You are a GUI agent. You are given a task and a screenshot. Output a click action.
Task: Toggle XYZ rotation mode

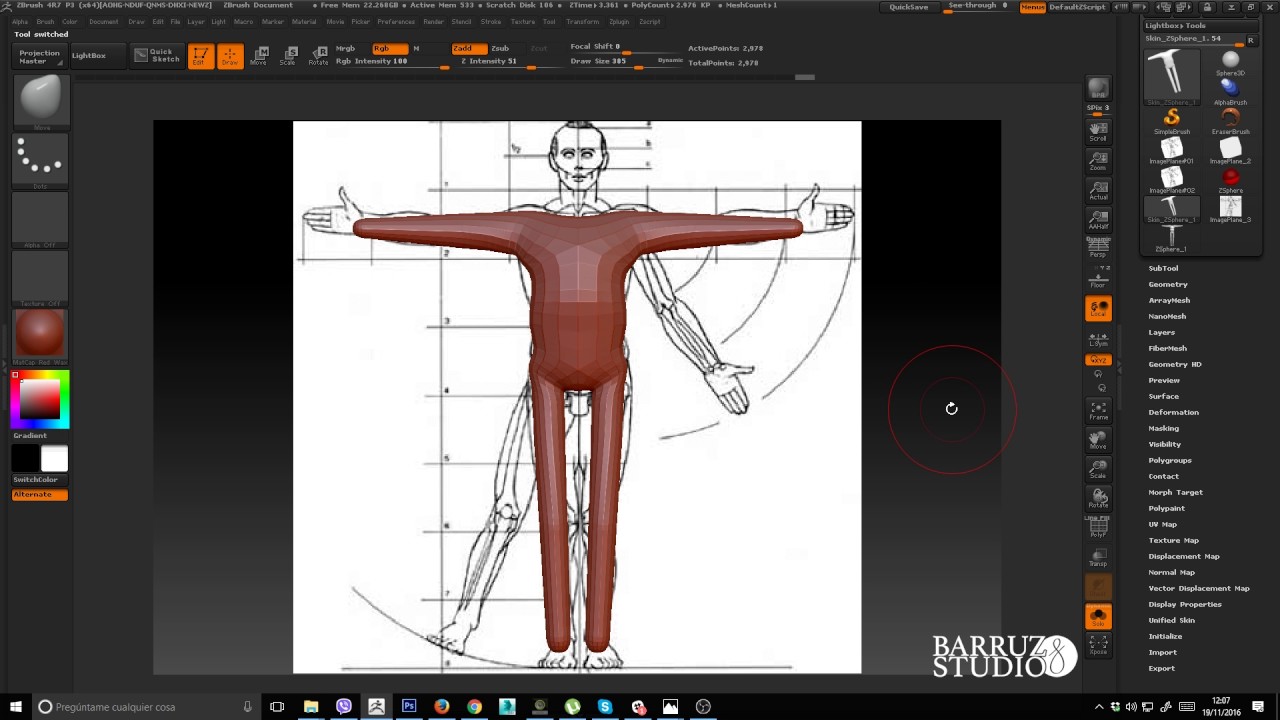click(x=1098, y=360)
